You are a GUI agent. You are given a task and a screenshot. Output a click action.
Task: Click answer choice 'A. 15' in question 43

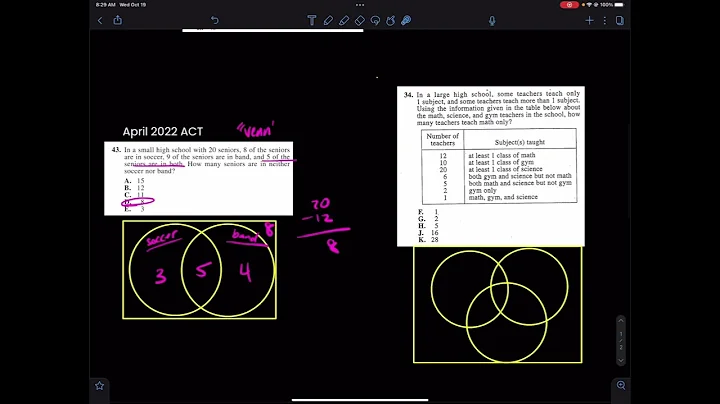point(134,181)
